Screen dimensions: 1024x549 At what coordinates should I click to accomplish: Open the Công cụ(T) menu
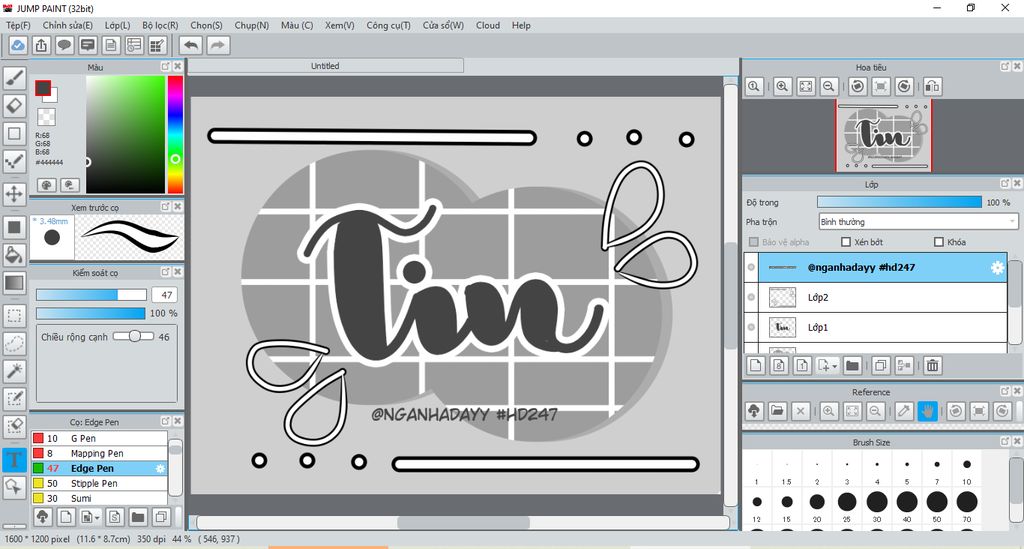coord(389,25)
